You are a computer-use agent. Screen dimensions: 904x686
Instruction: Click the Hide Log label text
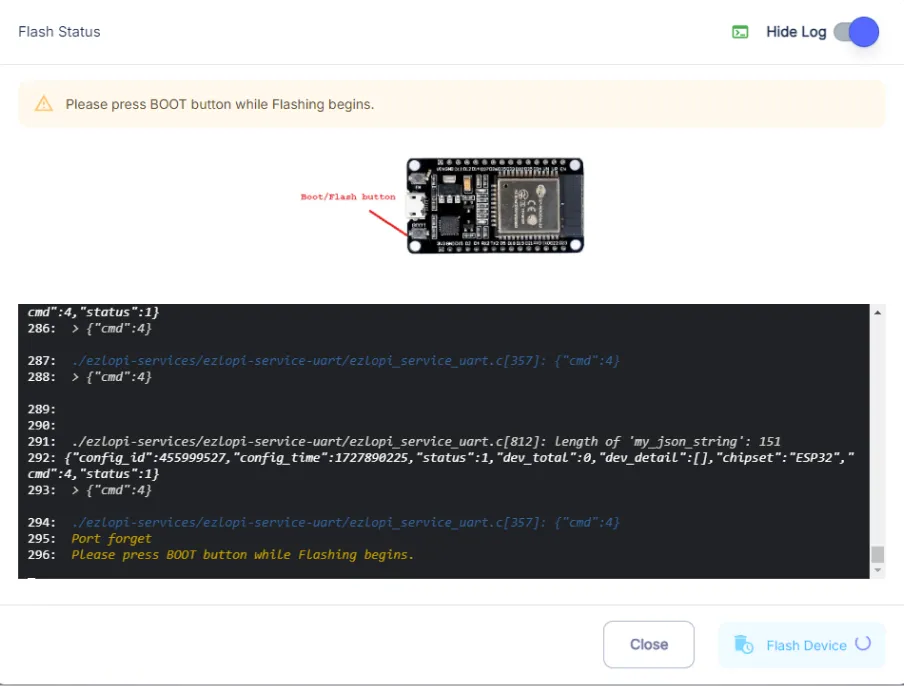[796, 32]
